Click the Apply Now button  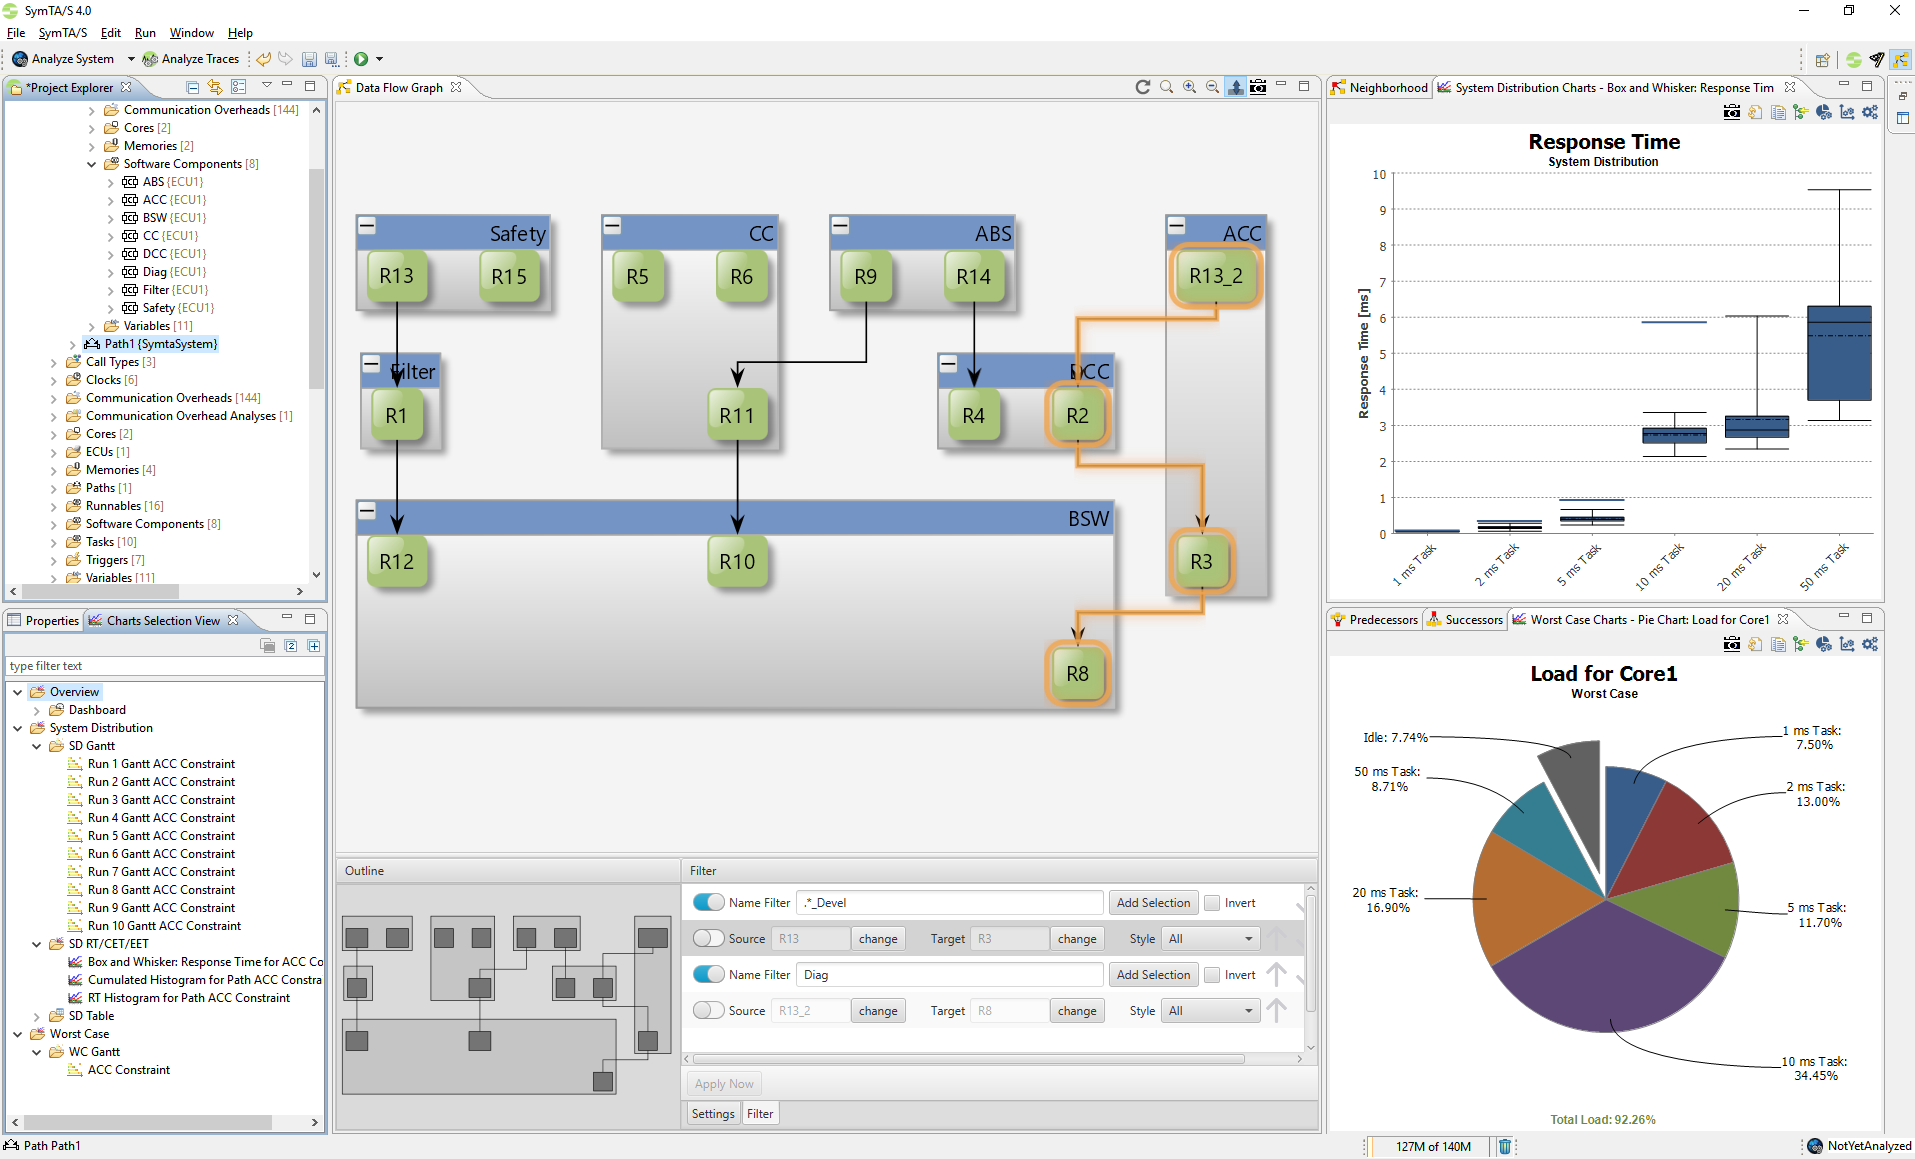[x=723, y=1083]
